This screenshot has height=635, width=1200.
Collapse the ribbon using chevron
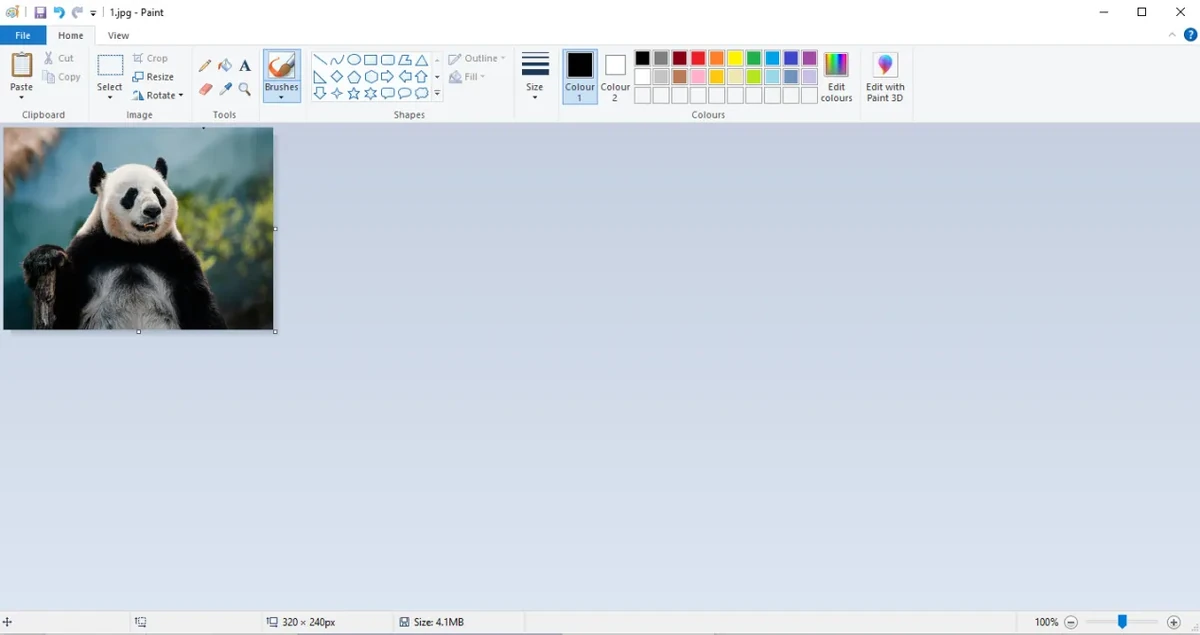point(1174,35)
